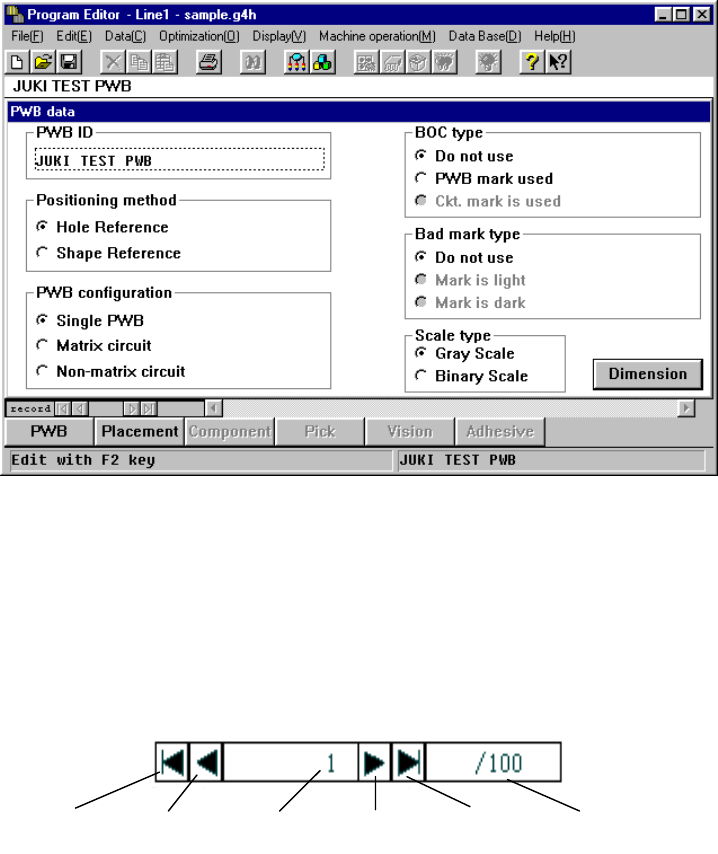The width and height of the screenshot is (718, 854).
Task: Open the File(F) menu
Action: 27,36
